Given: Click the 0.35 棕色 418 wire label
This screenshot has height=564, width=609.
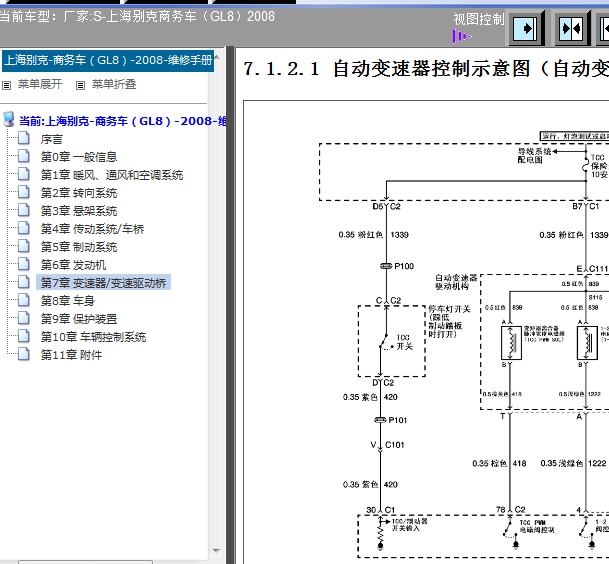Looking at the screenshot, I should pyautogui.click(x=499, y=463).
